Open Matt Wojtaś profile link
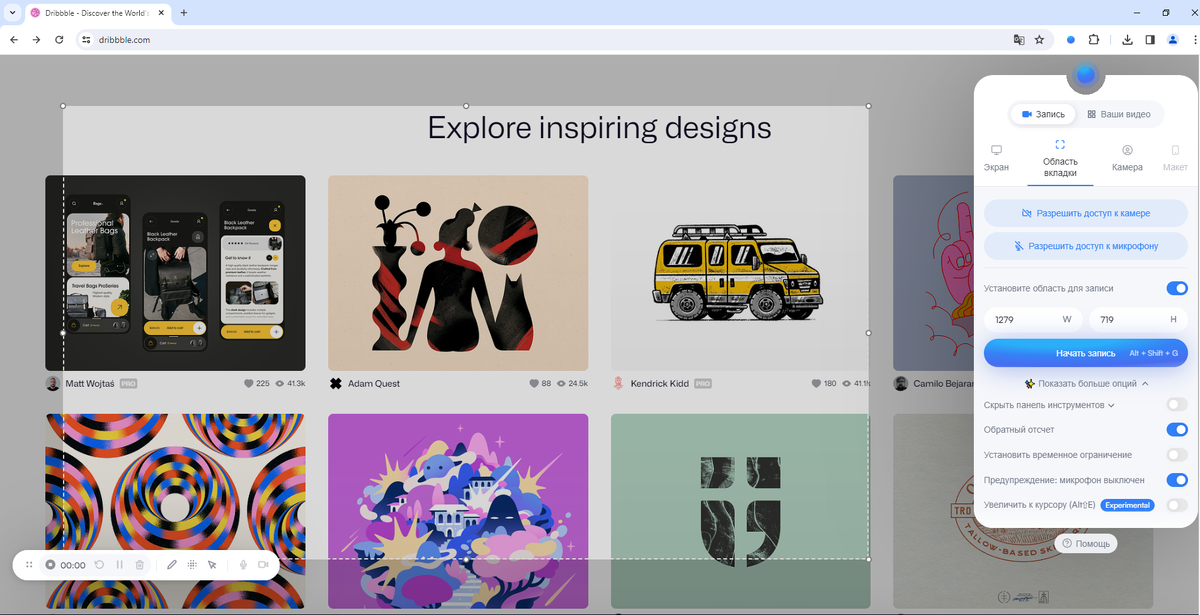Viewport: 1200px width, 615px height. [x=91, y=384]
